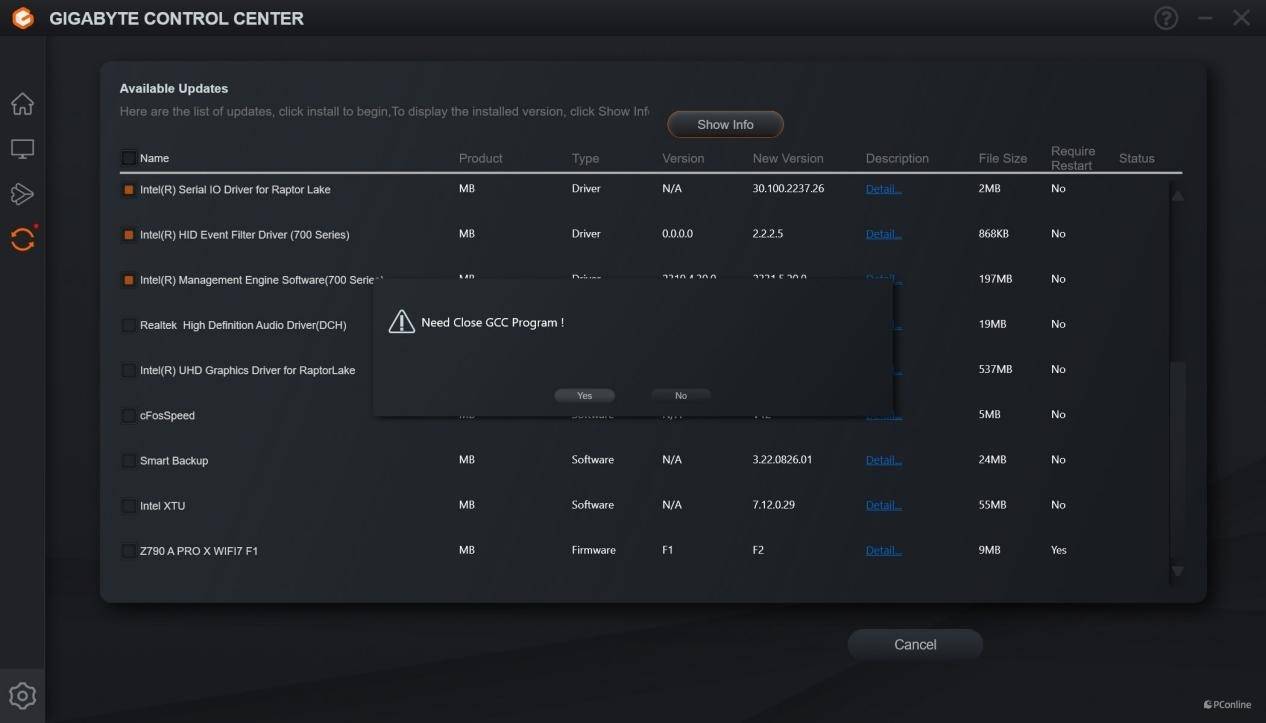Open the monitor display sidebar icon
Image resolution: width=1266 pixels, height=723 pixels.
(x=22, y=149)
